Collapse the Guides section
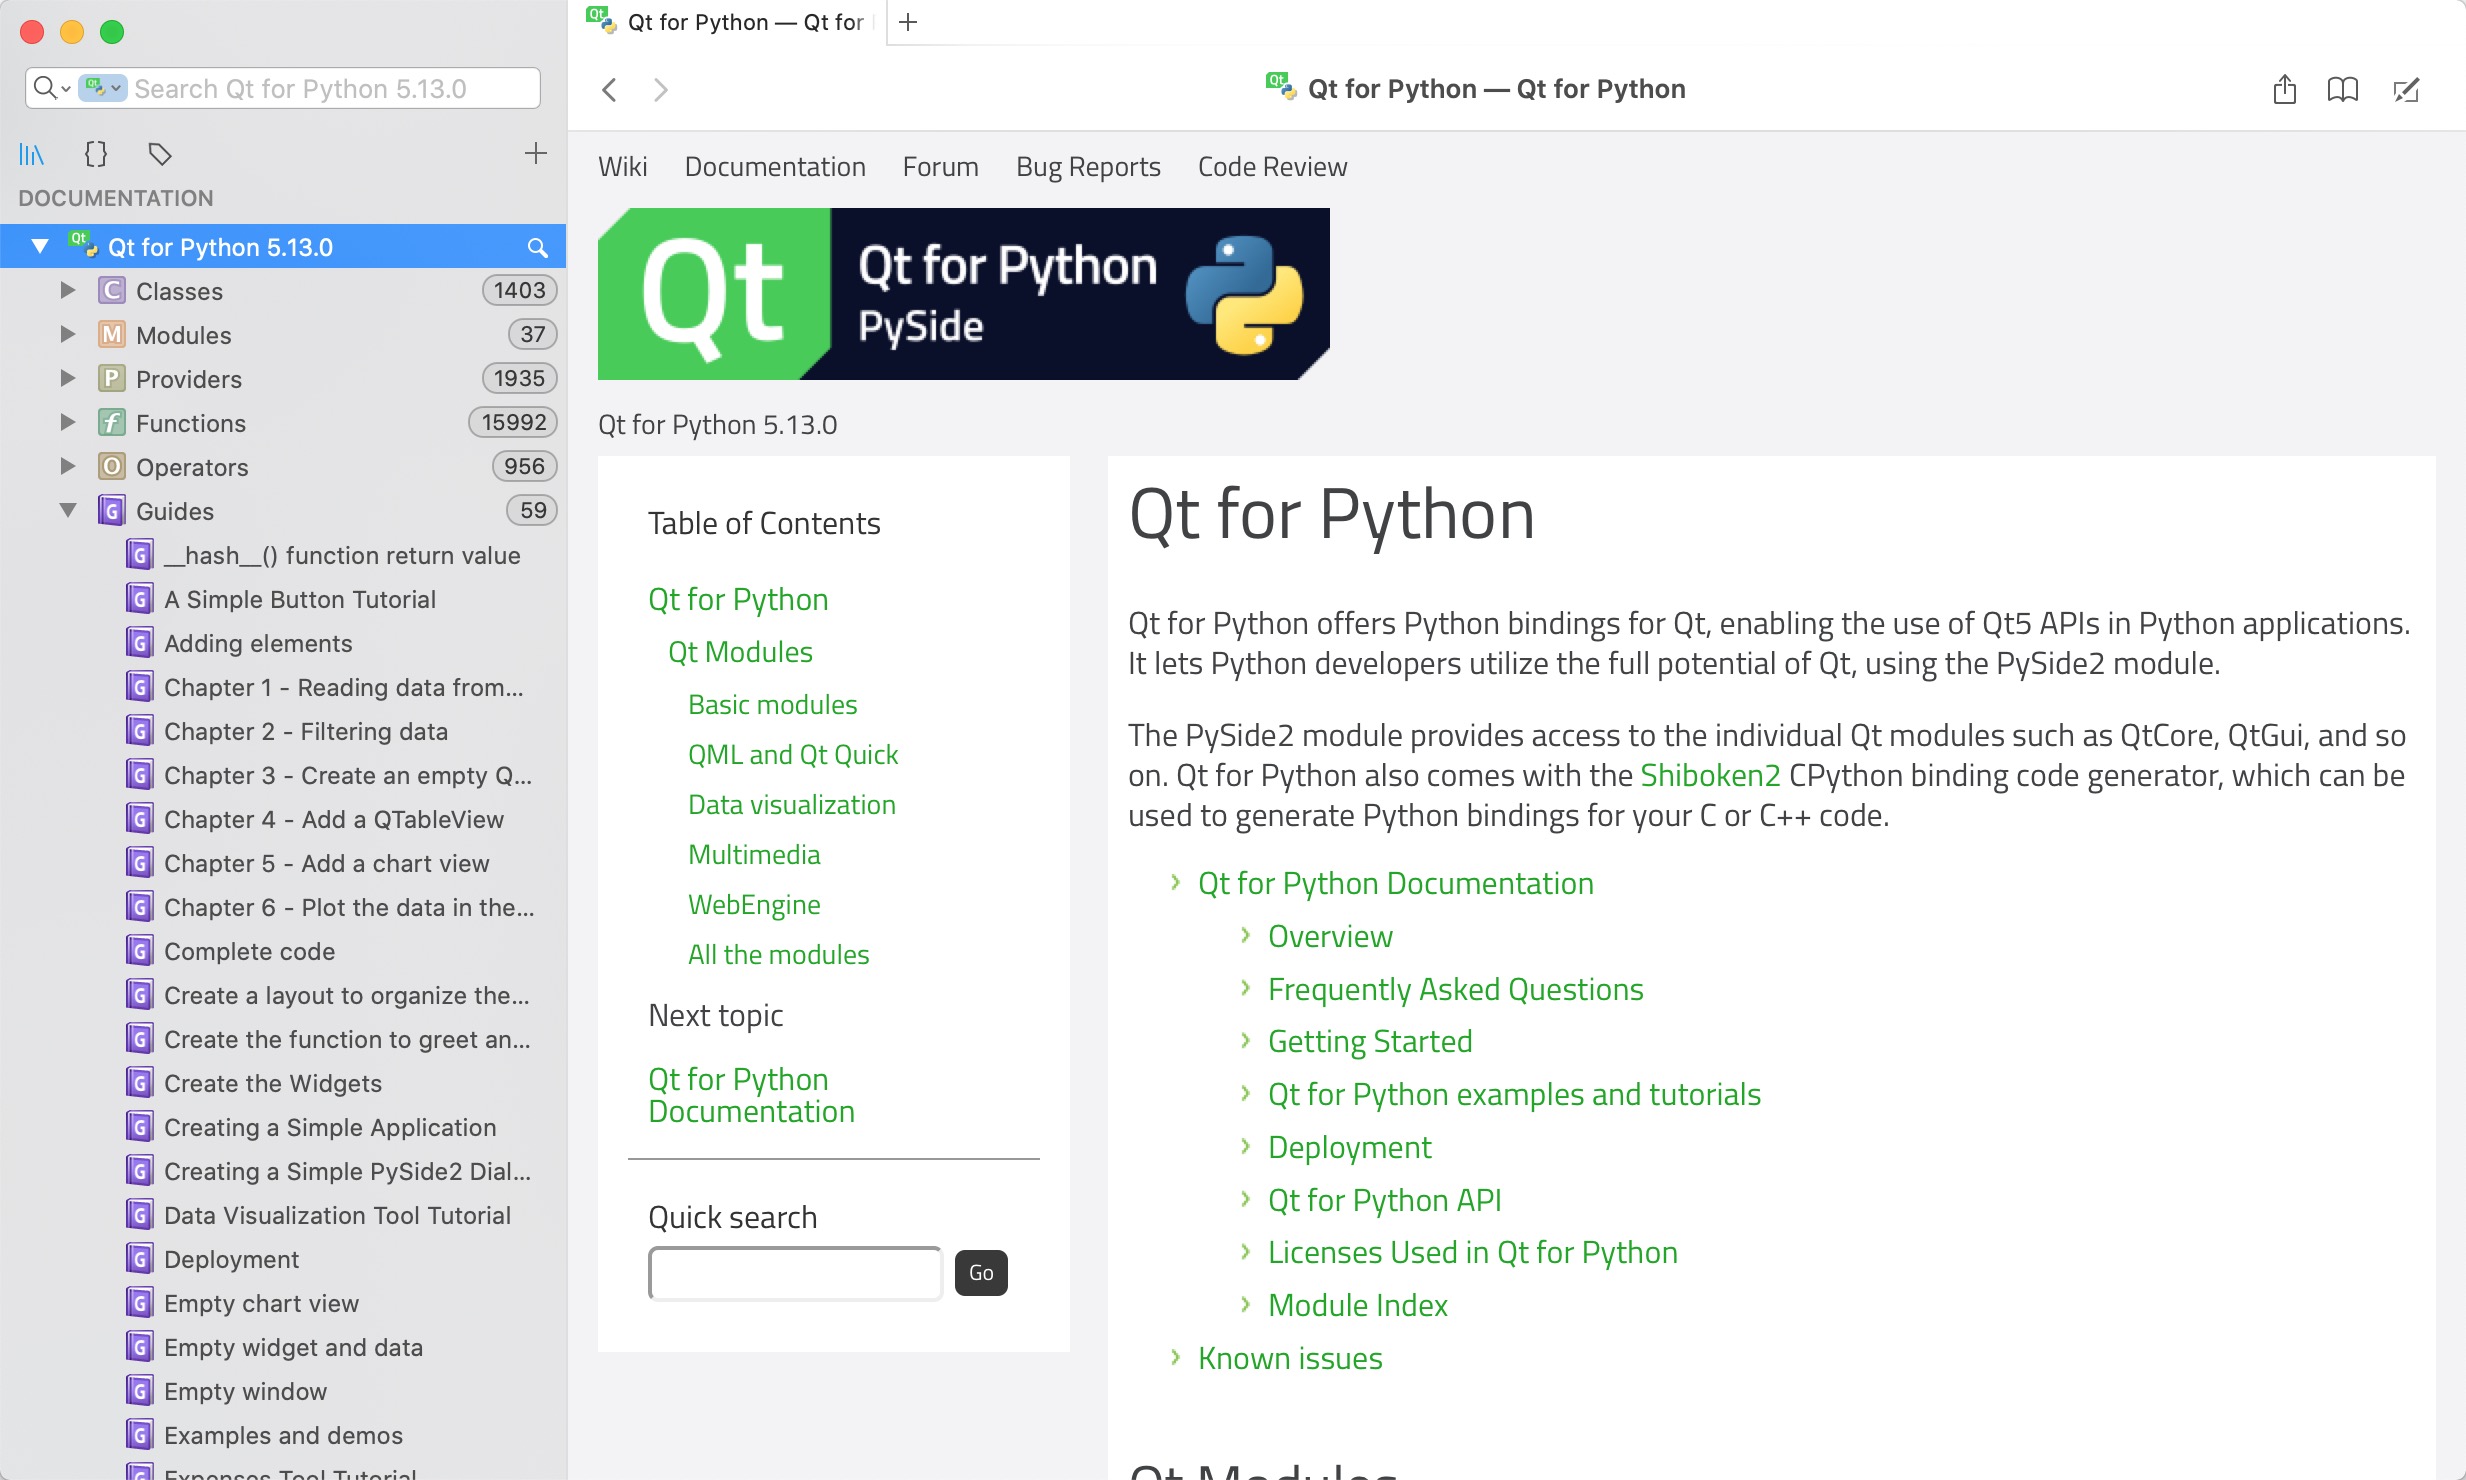Screen dimensions: 2466x1480 68,510
